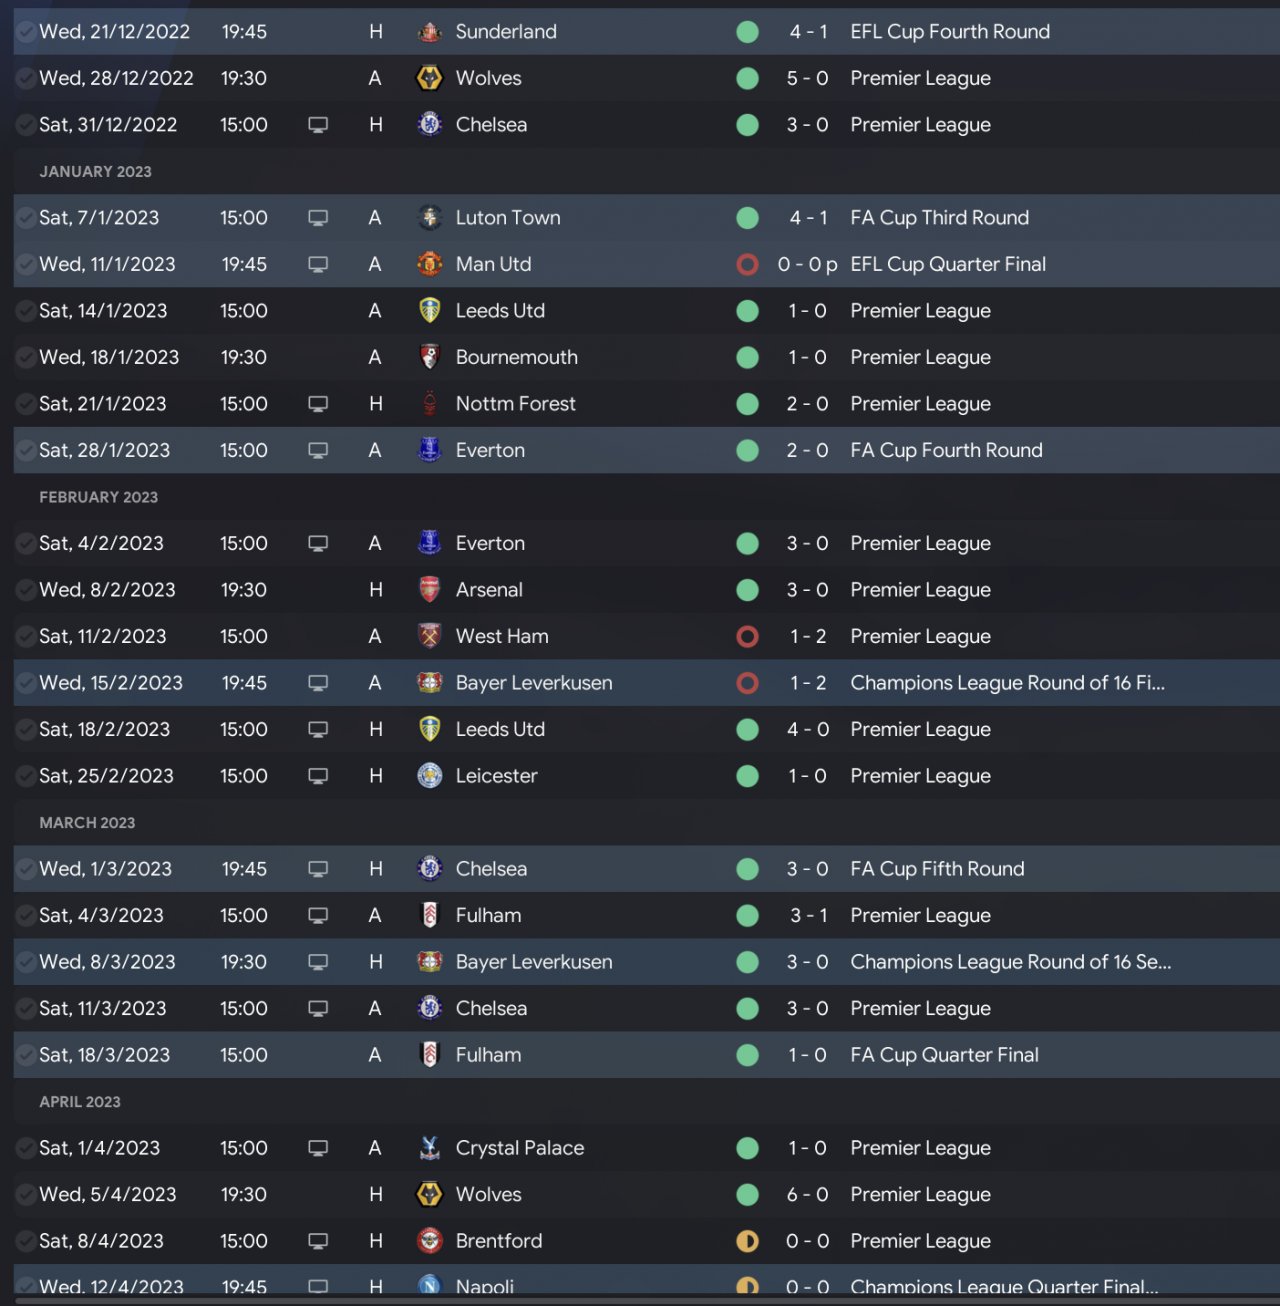Click the draw indicator on Brentford row

pyautogui.click(x=747, y=1241)
